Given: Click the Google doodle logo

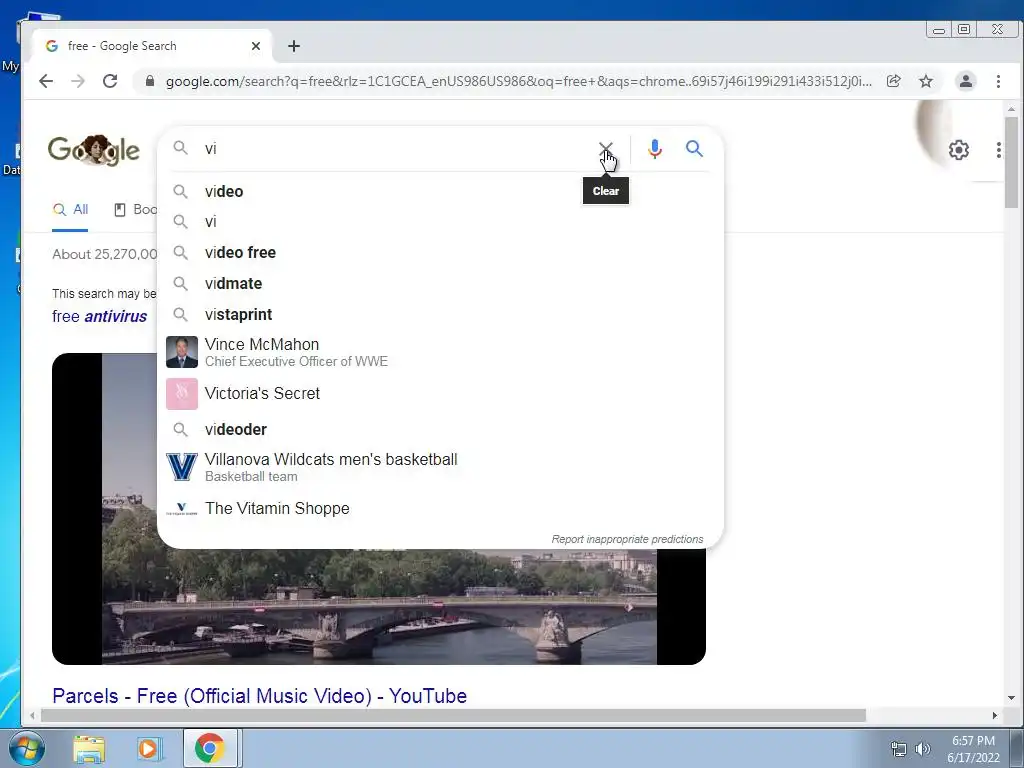Looking at the screenshot, I should (93, 150).
